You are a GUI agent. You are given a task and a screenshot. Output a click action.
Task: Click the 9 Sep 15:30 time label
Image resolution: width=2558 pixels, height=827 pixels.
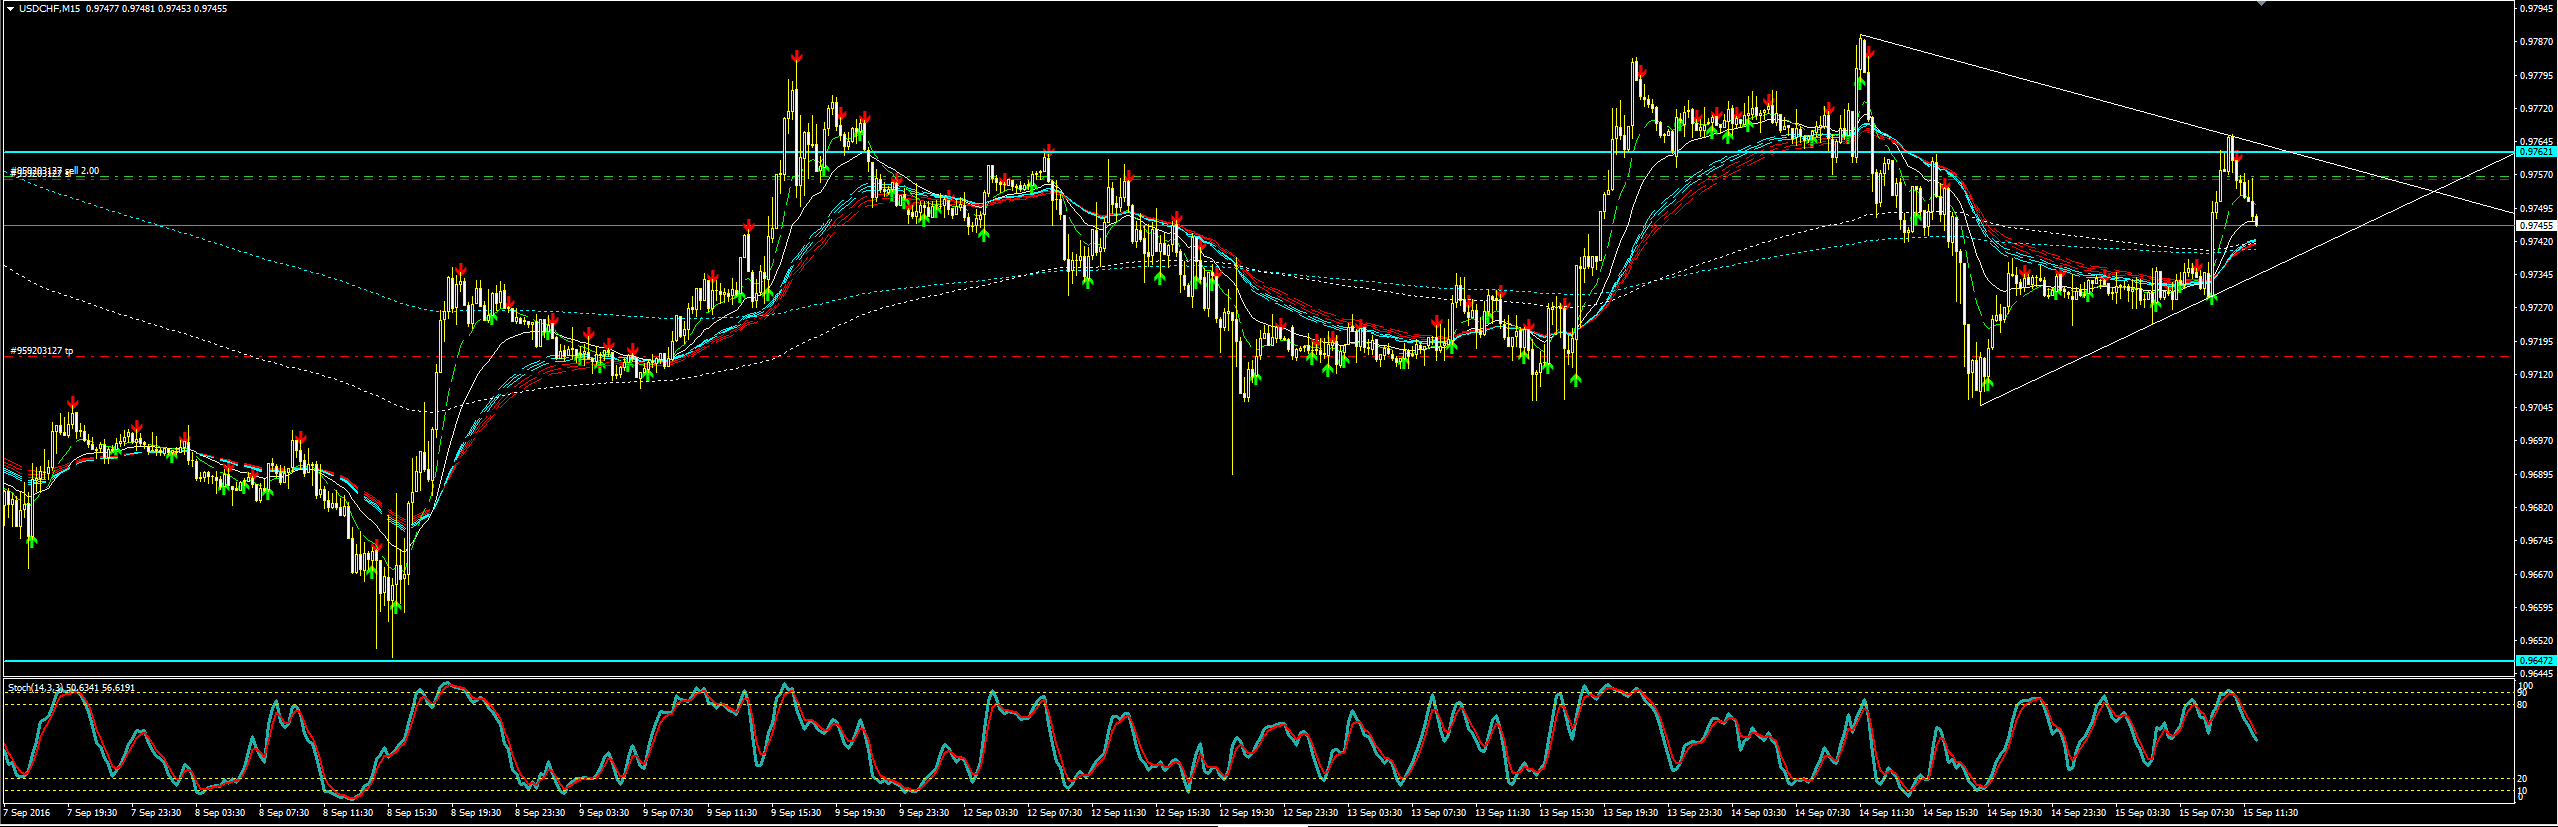(796, 813)
